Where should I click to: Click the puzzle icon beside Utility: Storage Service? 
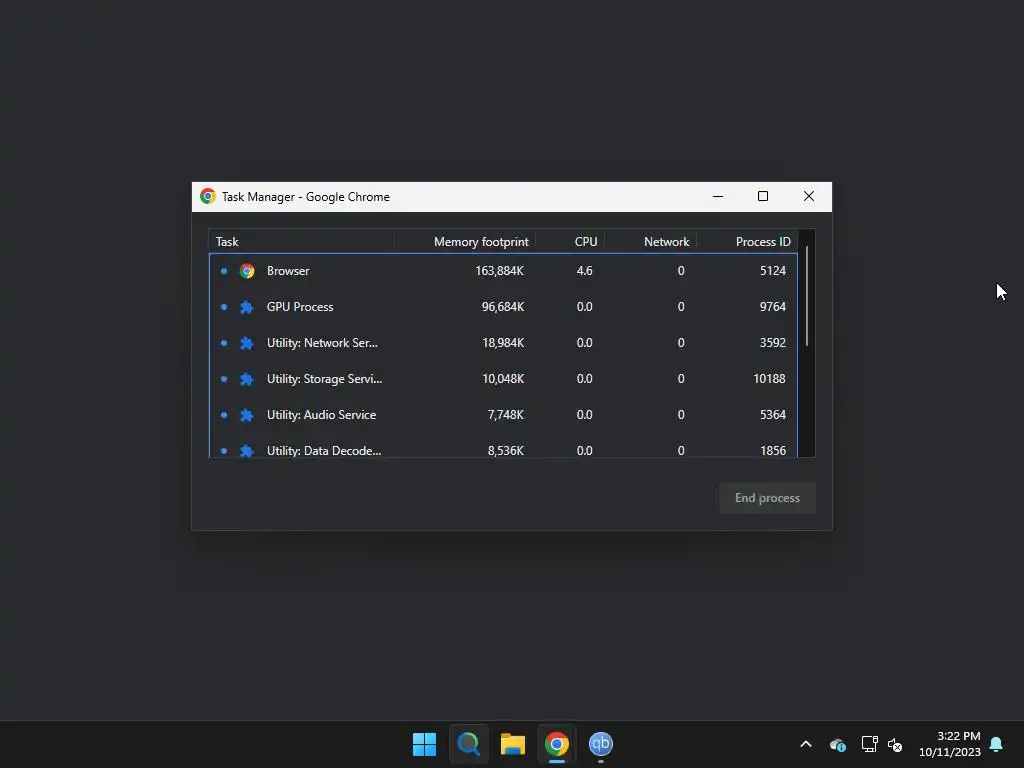tap(247, 379)
